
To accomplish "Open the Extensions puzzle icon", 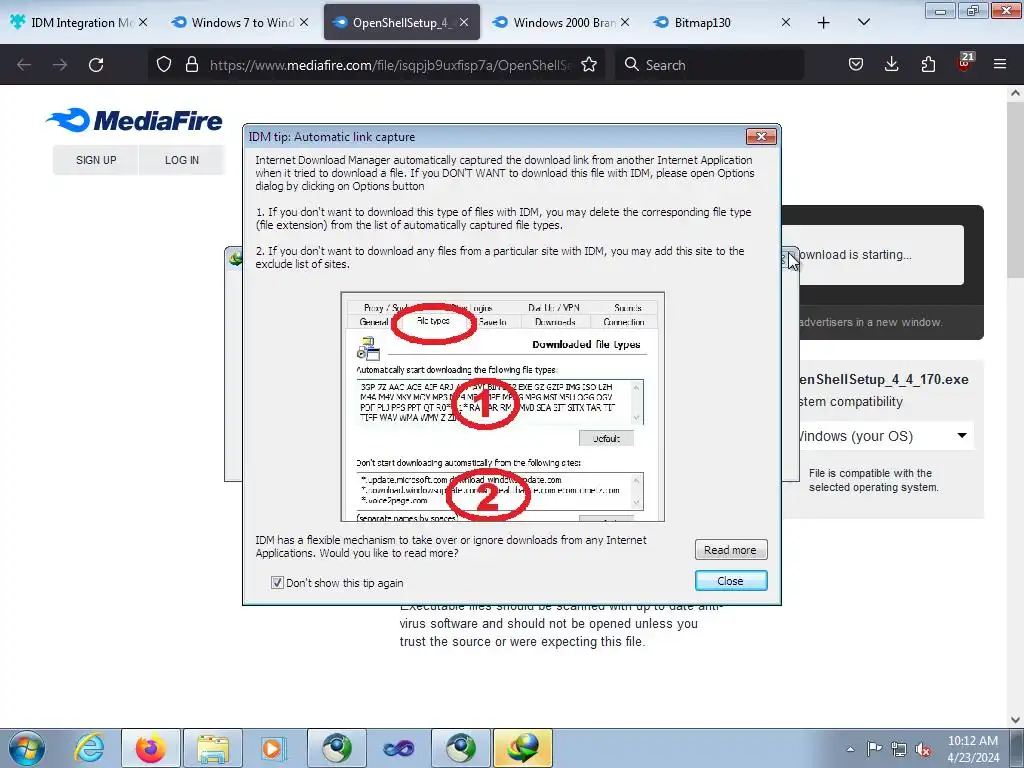I will [928, 65].
